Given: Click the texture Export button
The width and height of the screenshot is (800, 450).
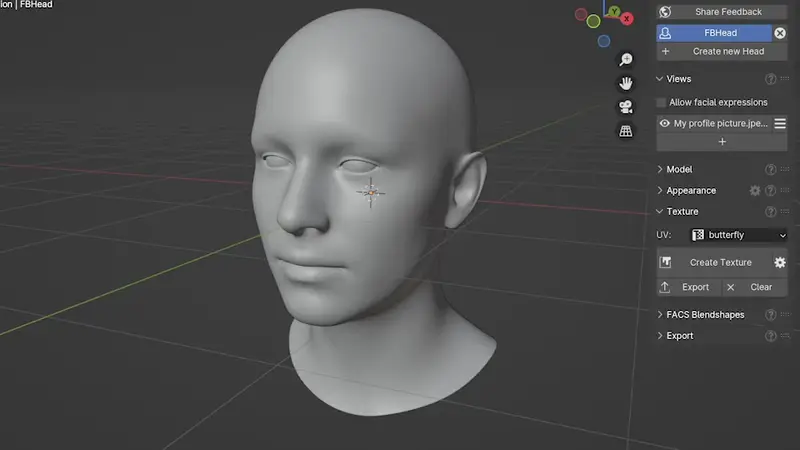Looking at the screenshot, I should coord(689,287).
